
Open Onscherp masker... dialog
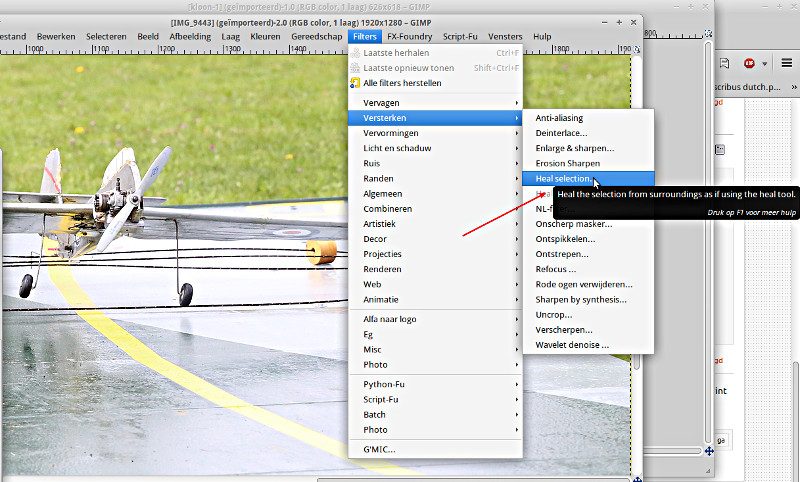588,224
